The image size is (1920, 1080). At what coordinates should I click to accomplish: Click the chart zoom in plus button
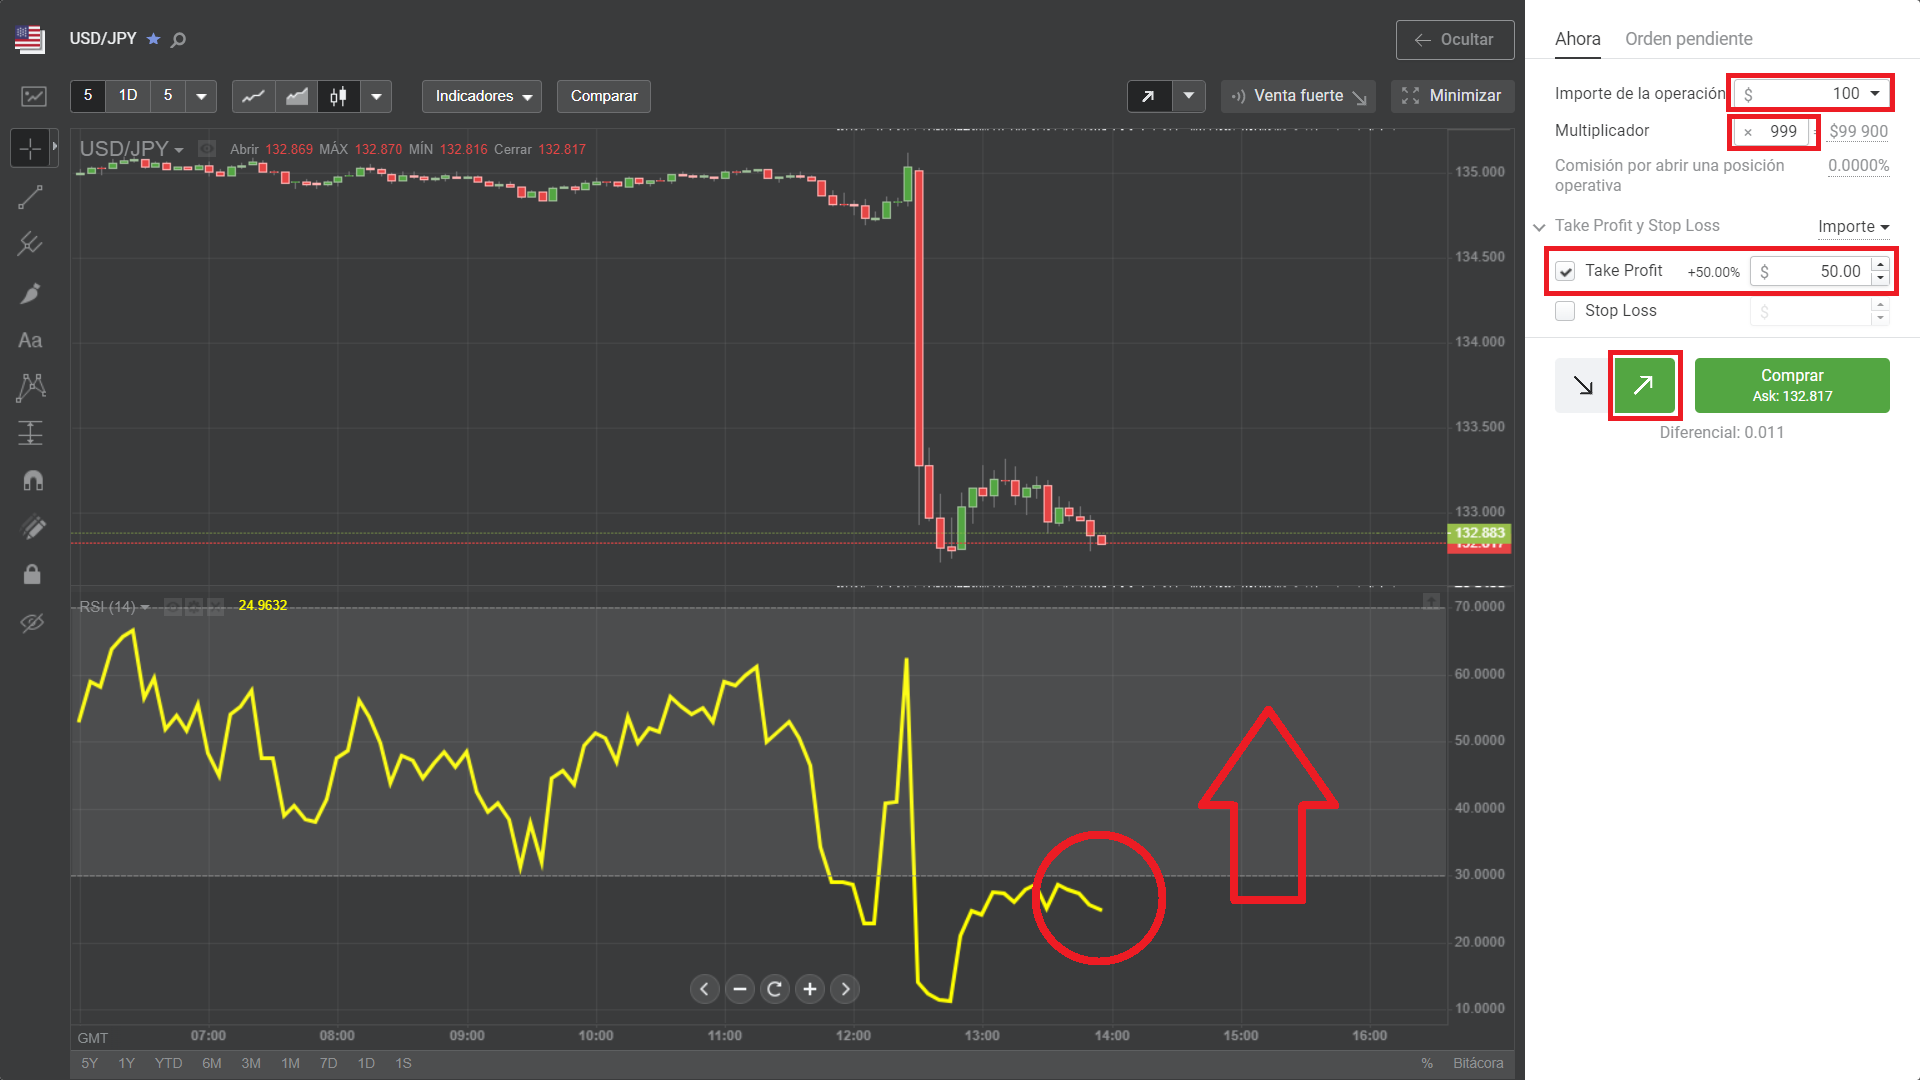click(x=810, y=989)
